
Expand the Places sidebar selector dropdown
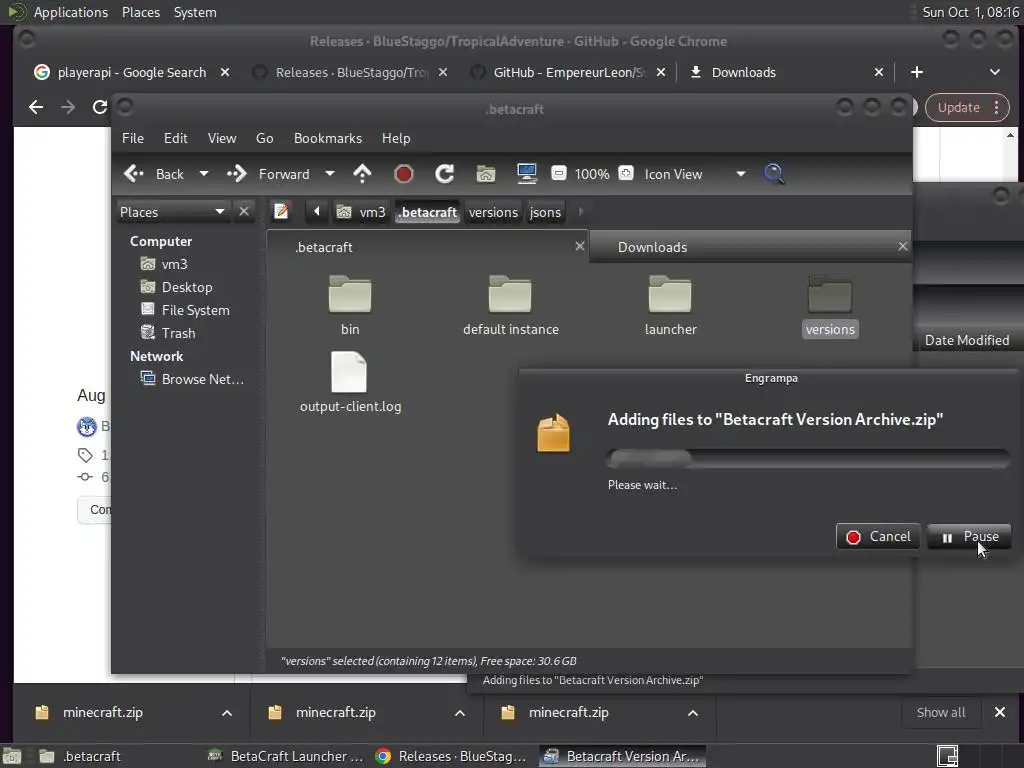[173, 212]
